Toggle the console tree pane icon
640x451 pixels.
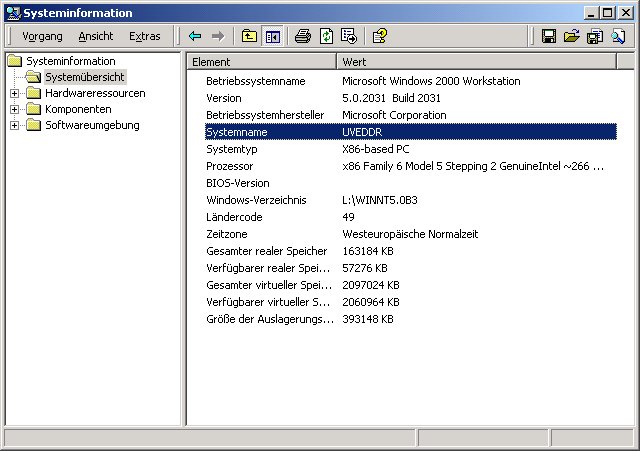coord(271,36)
